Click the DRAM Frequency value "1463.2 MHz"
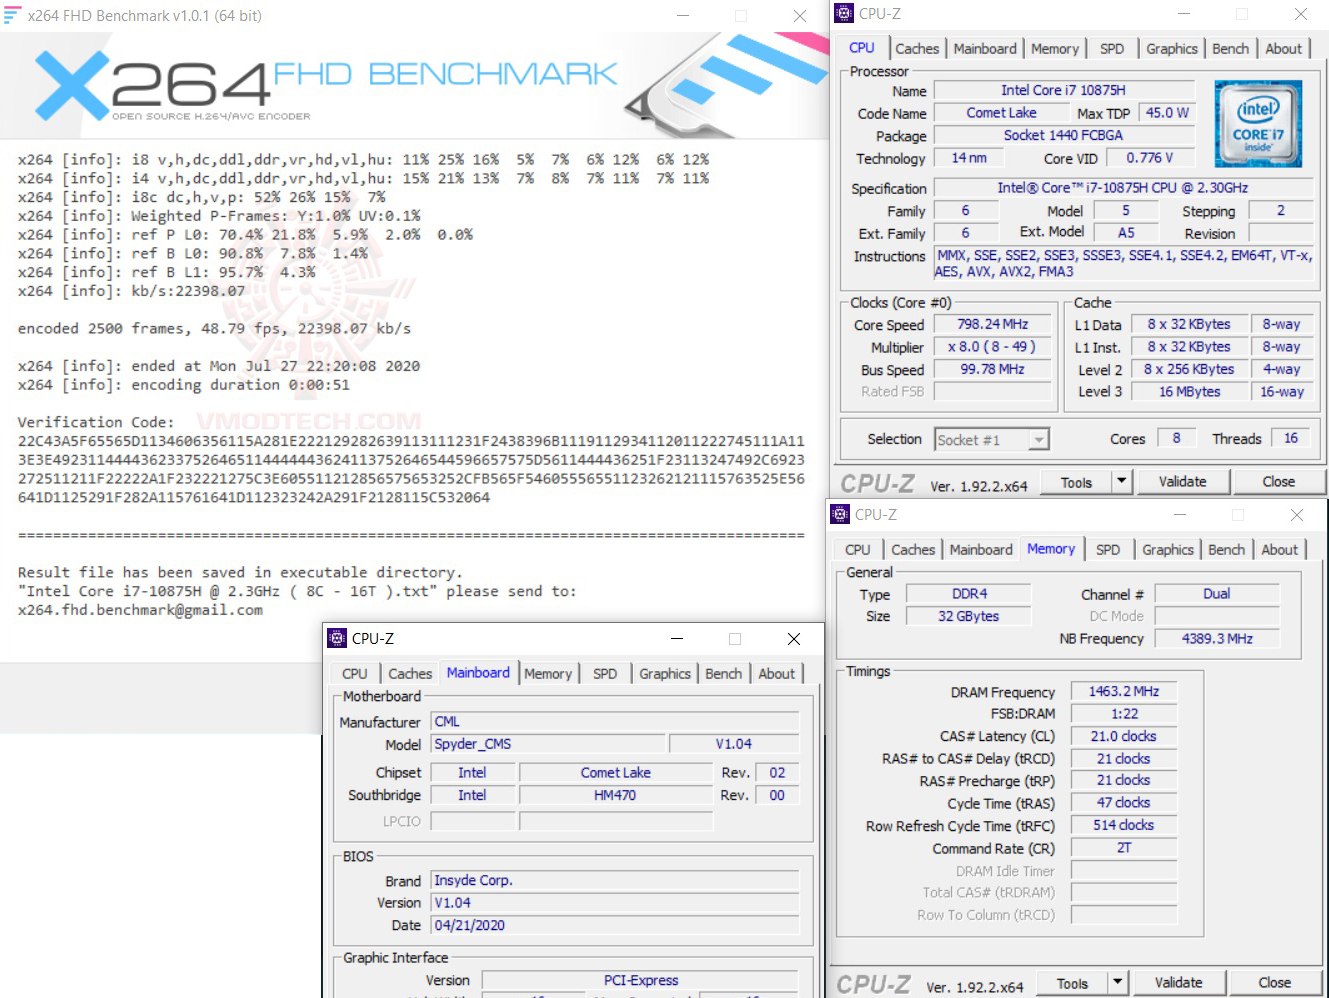Image resolution: width=1329 pixels, height=998 pixels. (1124, 691)
